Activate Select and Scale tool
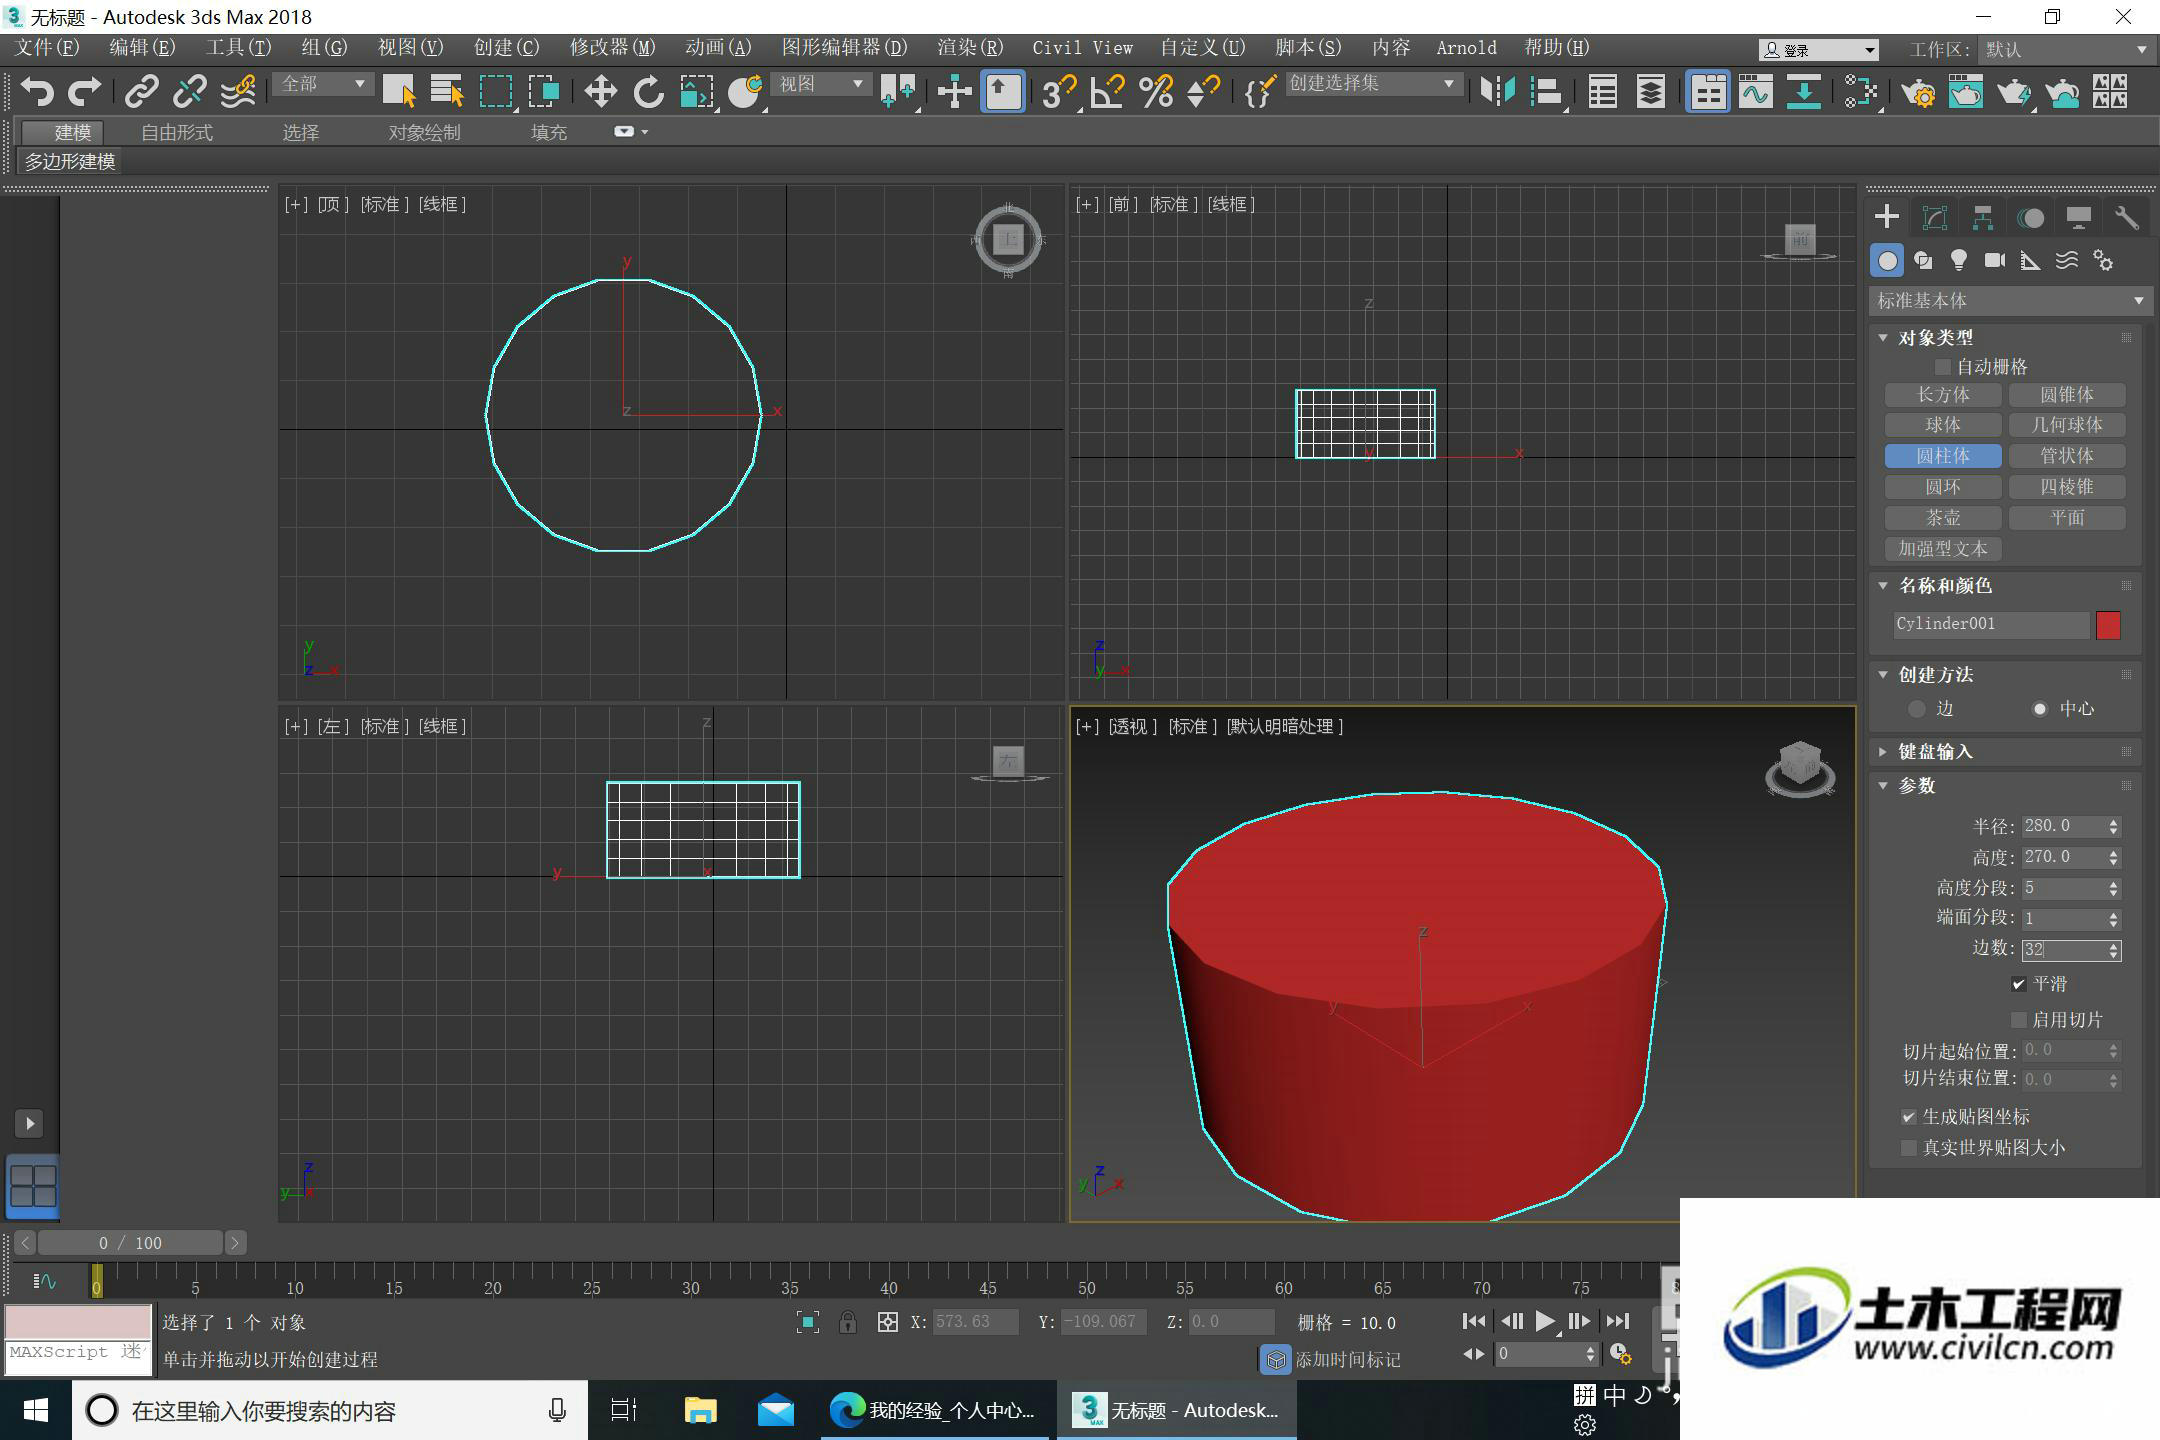The image size is (2160, 1440). click(x=696, y=92)
